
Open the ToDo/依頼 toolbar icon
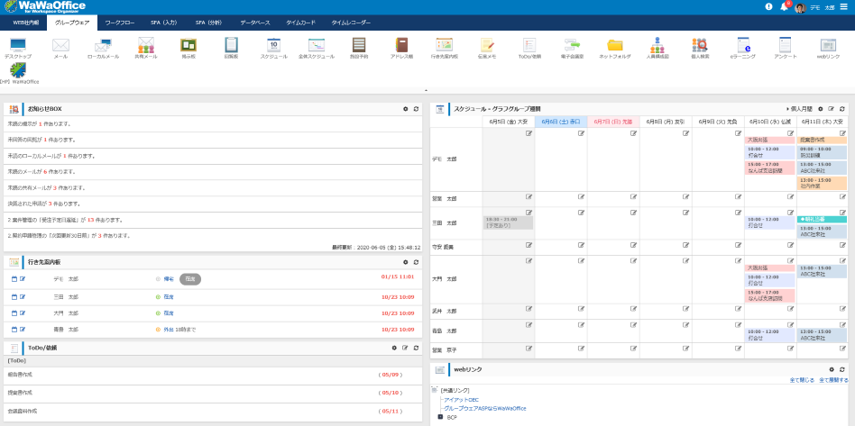click(x=529, y=47)
